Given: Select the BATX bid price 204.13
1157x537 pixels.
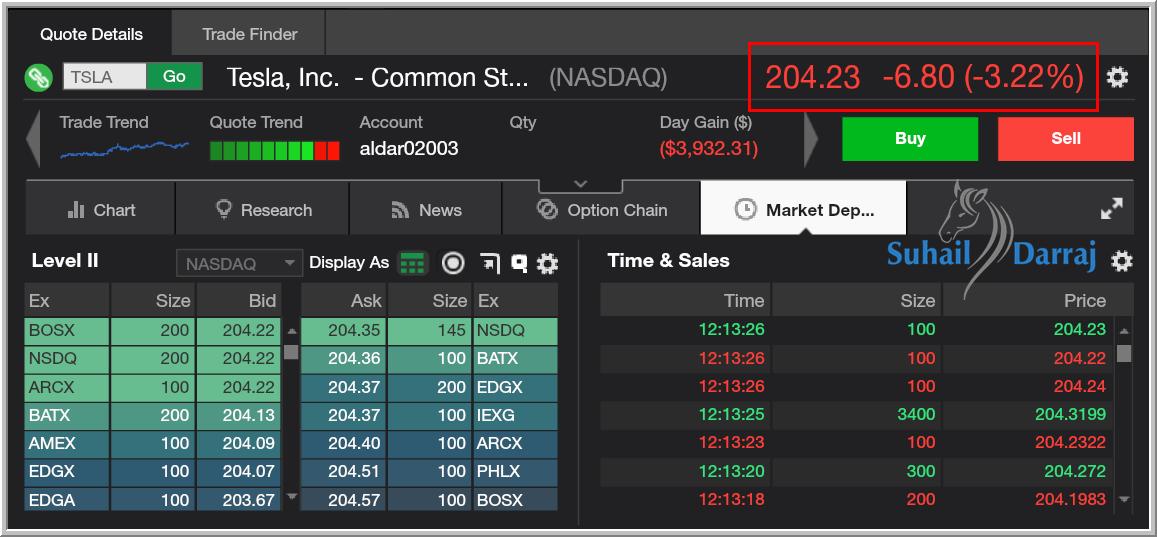Looking at the screenshot, I should coord(238,415).
